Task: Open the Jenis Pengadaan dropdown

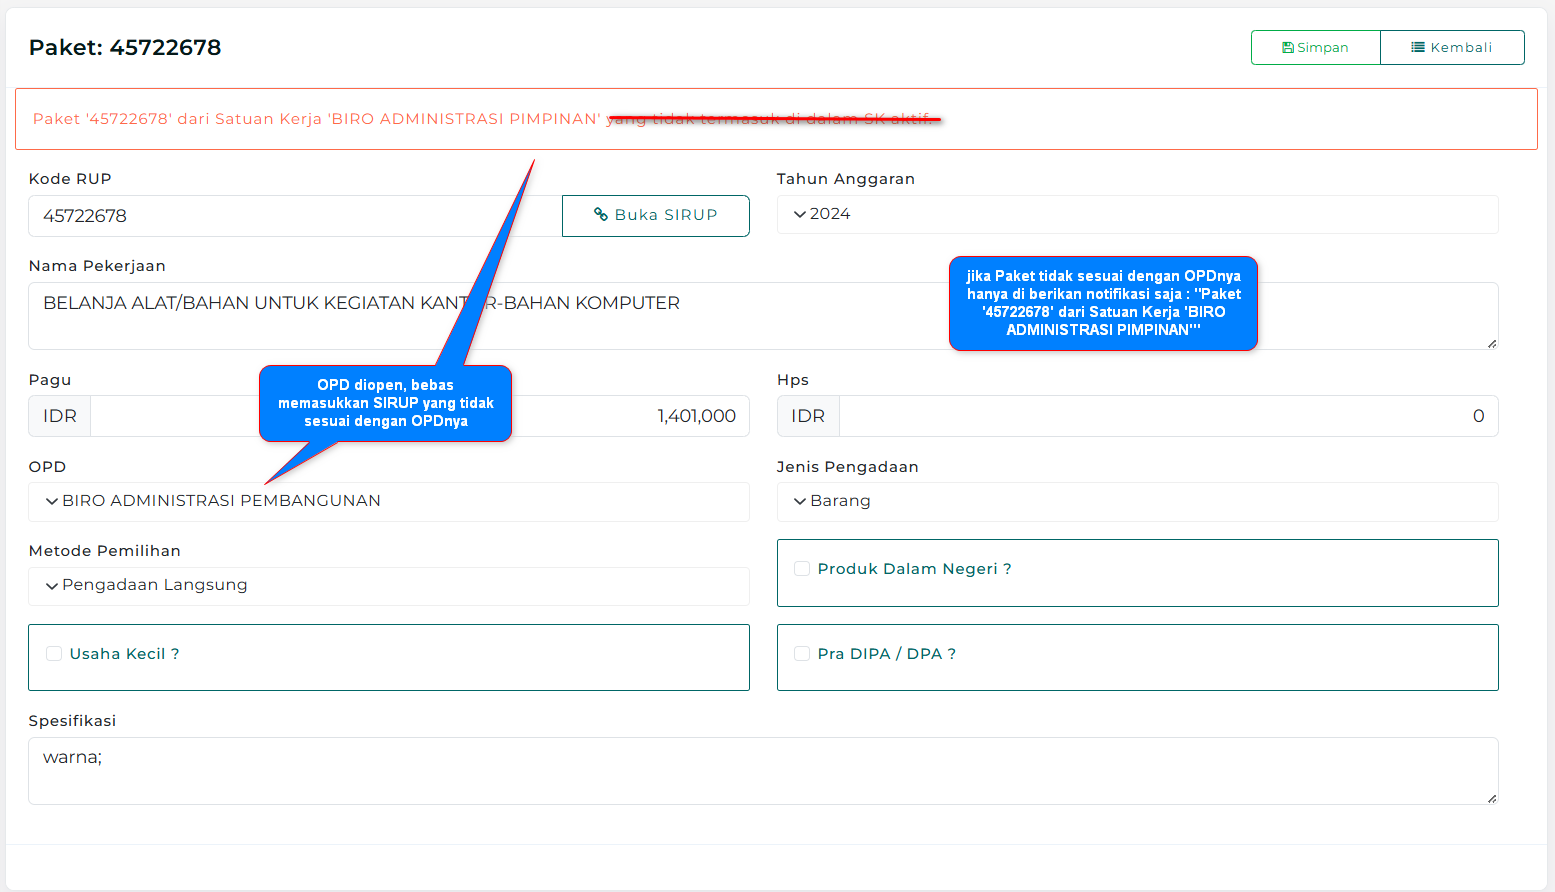Action: tap(1136, 502)
